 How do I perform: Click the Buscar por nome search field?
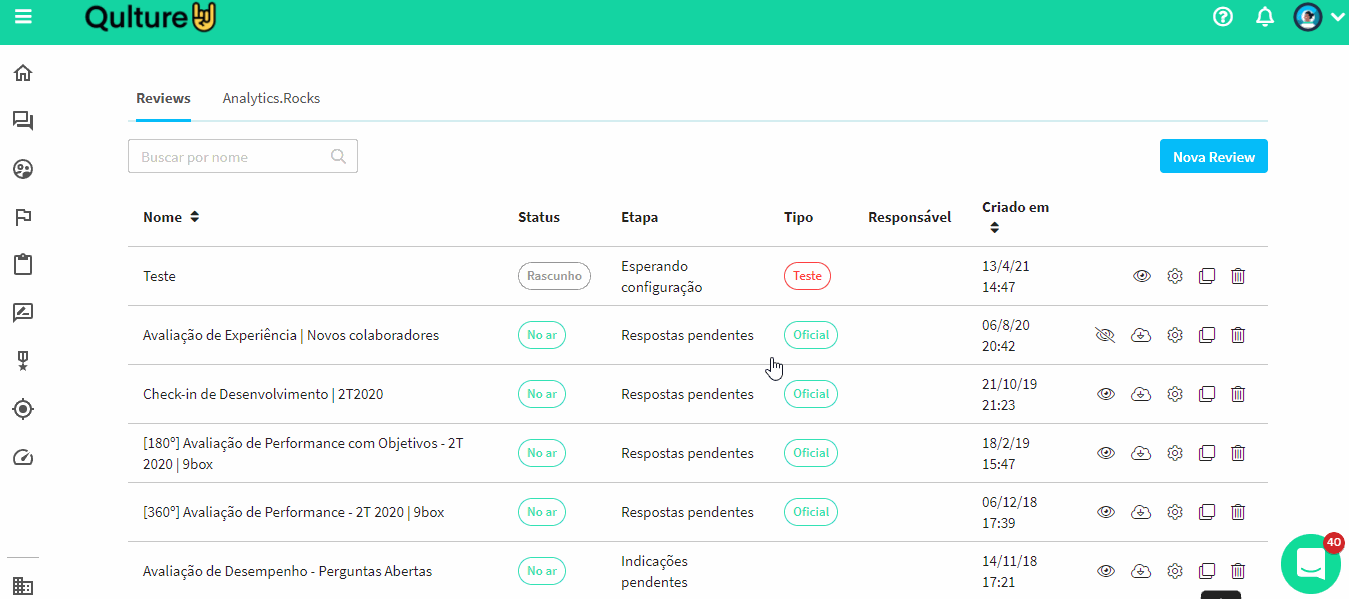[x=232, y=157]
